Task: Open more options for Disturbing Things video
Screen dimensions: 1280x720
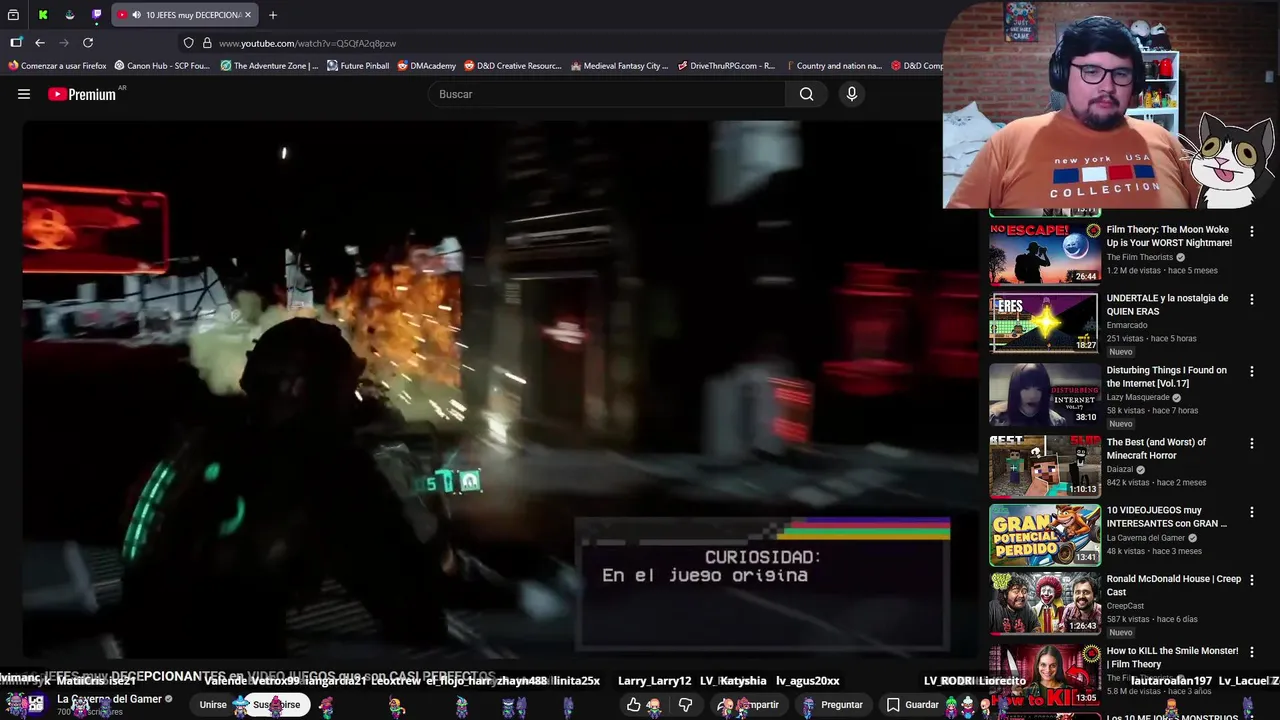Action: coord(1251,372)
